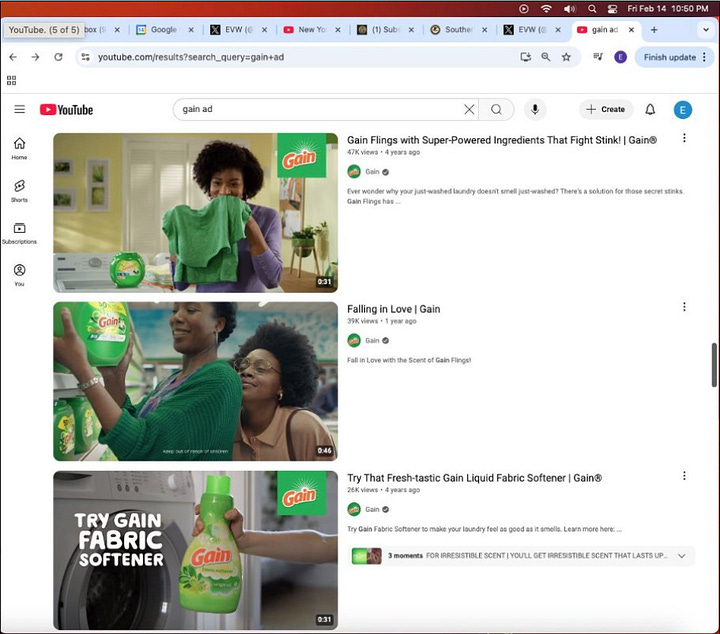View site information icon in address bar
Viewport: 720px width, 634px height.
point(85,57)
